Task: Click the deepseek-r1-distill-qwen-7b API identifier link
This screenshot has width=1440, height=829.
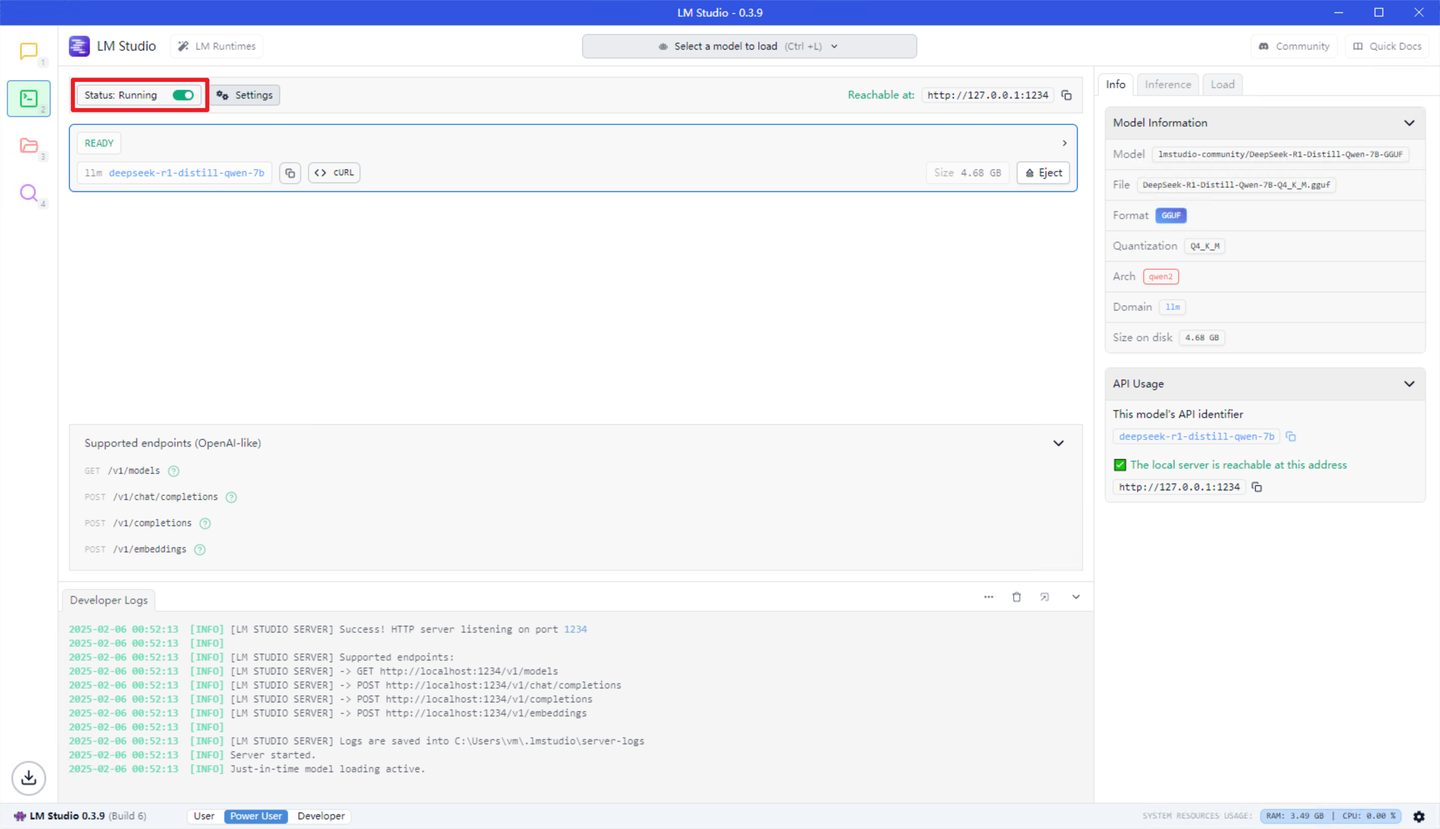Action: [x=1197, y=436]
